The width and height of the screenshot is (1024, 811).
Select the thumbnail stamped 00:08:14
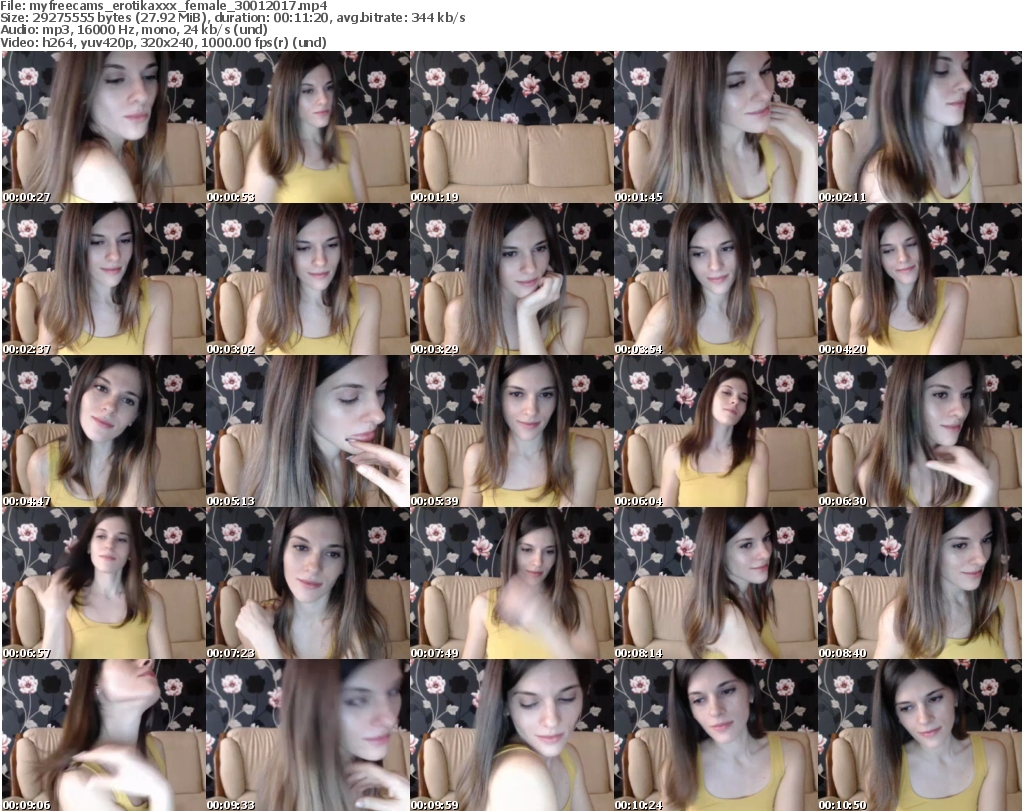click(x=716, y=583)
